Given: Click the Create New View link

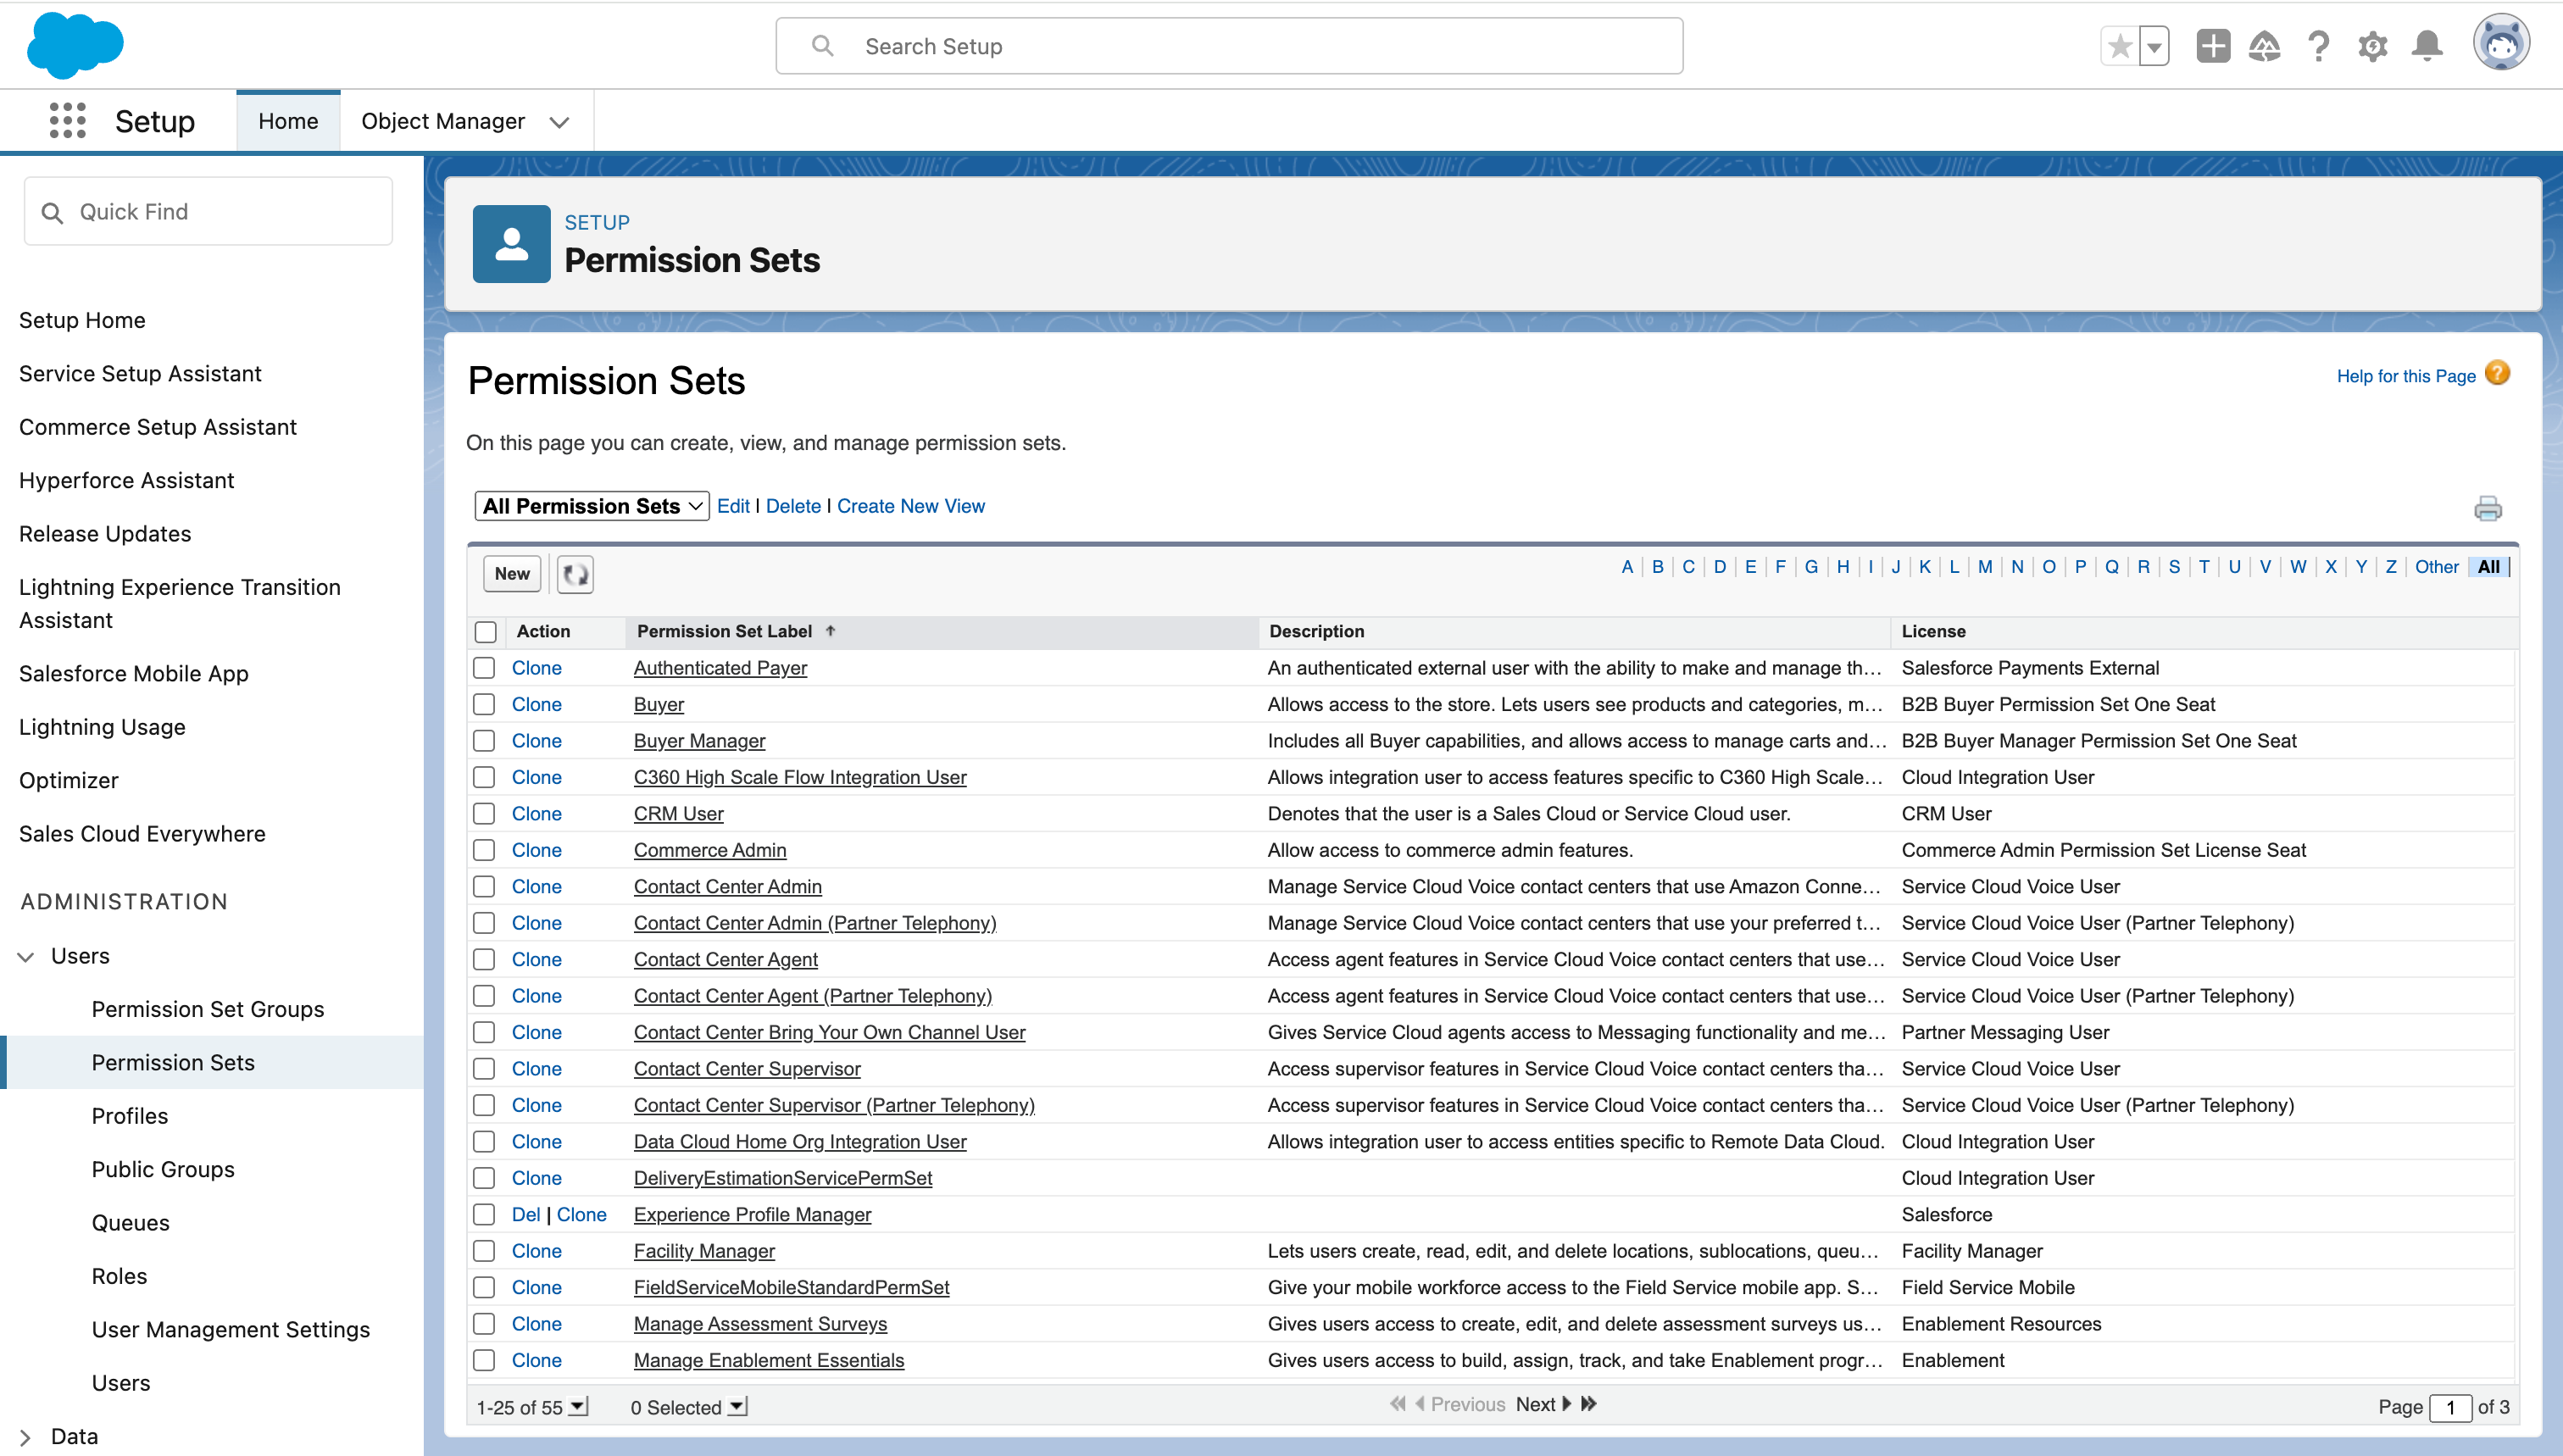Looking at the screenshot, I should (x=910, y=505).
